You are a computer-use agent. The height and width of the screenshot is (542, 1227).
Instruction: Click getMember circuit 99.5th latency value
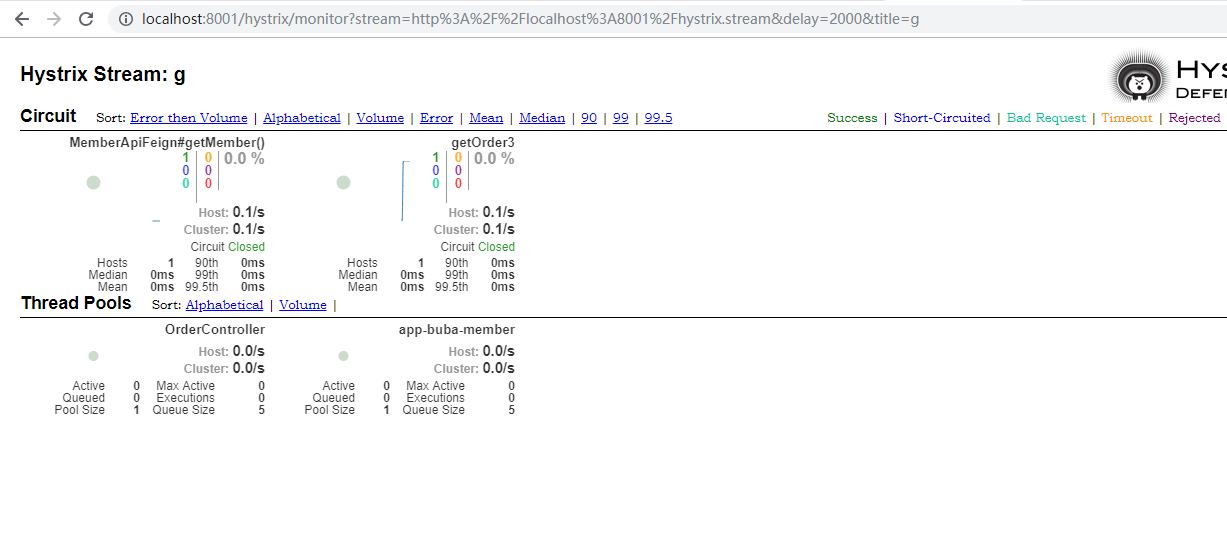[252, 287]
